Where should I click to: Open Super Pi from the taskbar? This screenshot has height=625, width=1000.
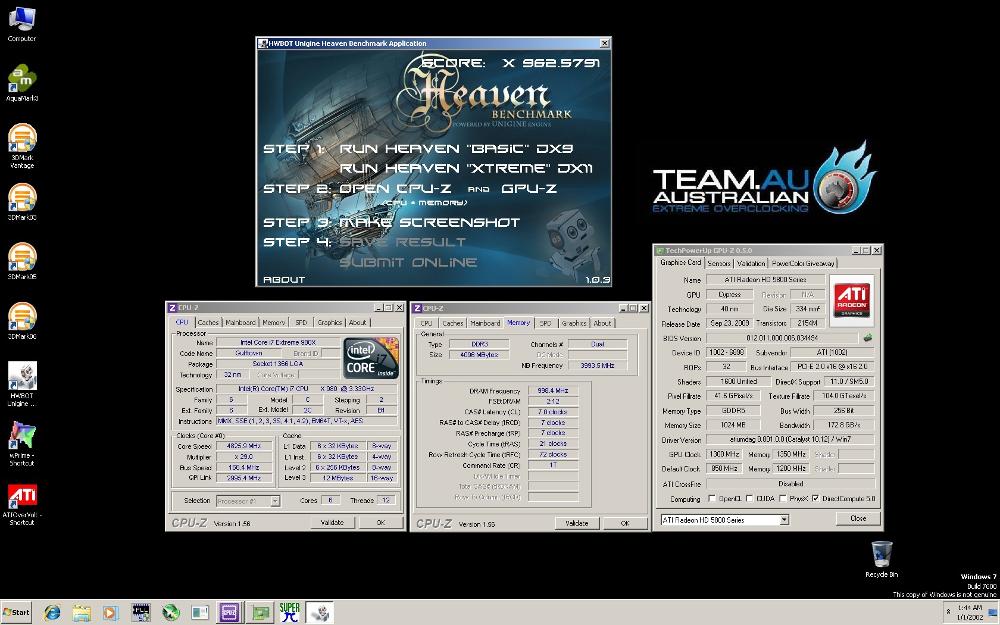tap(290, 613)
